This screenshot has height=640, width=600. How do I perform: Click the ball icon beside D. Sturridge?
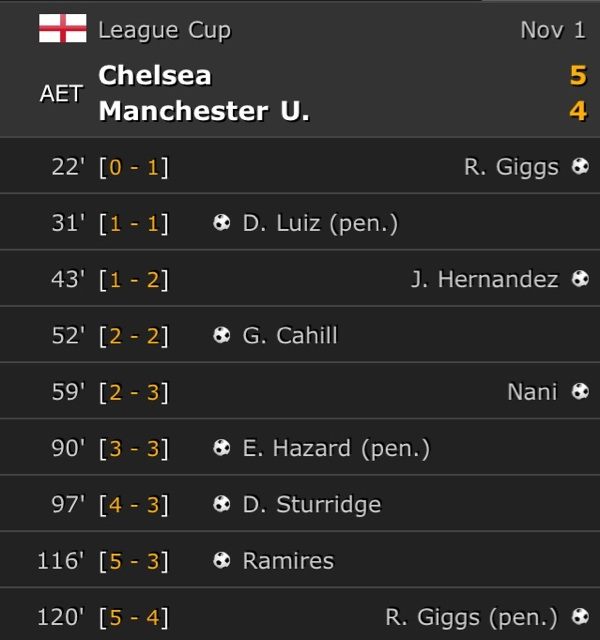(x=222, y=504)
